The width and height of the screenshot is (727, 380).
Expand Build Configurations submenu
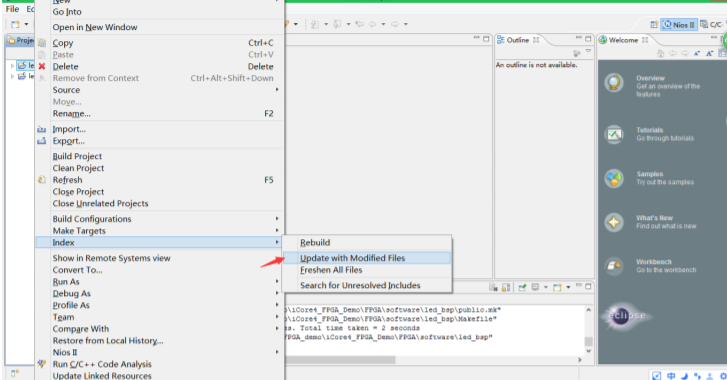click(x=277, y=219)
